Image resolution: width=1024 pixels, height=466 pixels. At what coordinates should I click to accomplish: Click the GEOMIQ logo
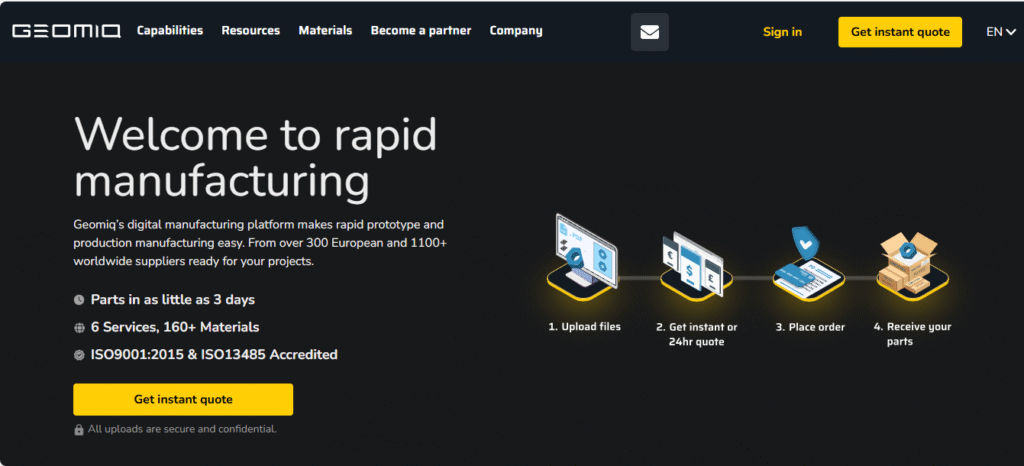66,31
